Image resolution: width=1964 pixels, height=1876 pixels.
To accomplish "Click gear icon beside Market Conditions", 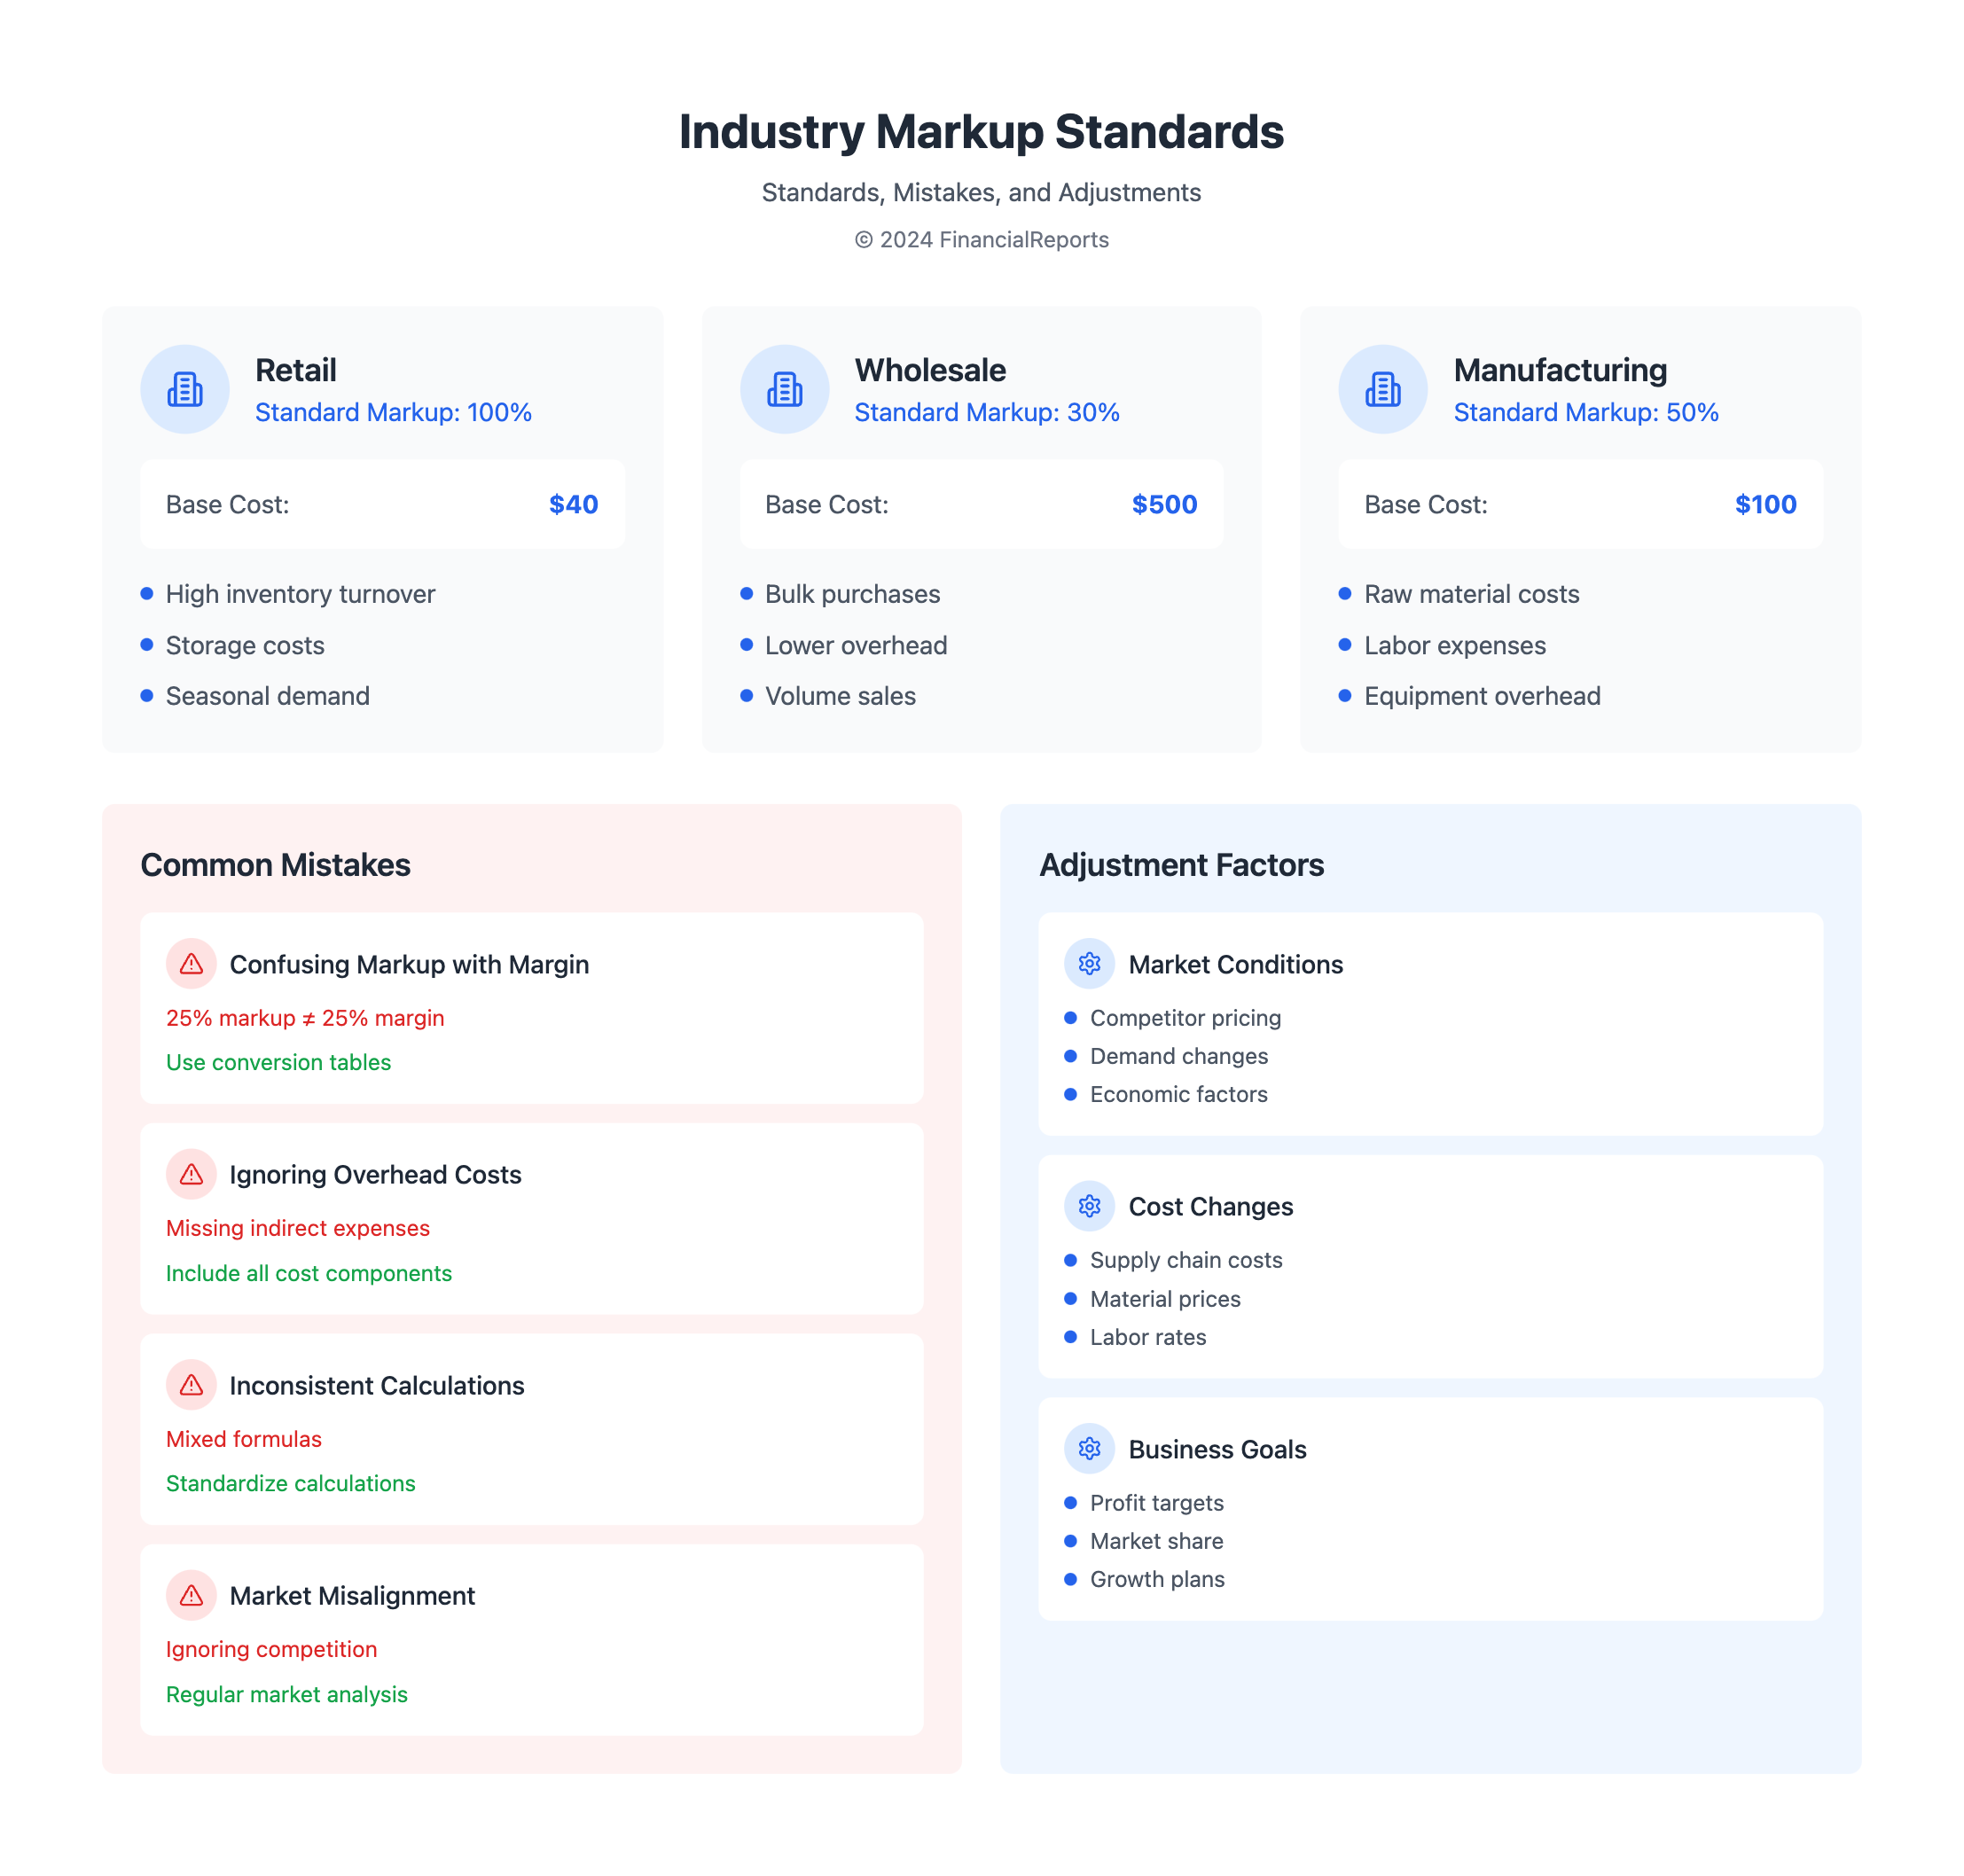I will pos(1089,964).
